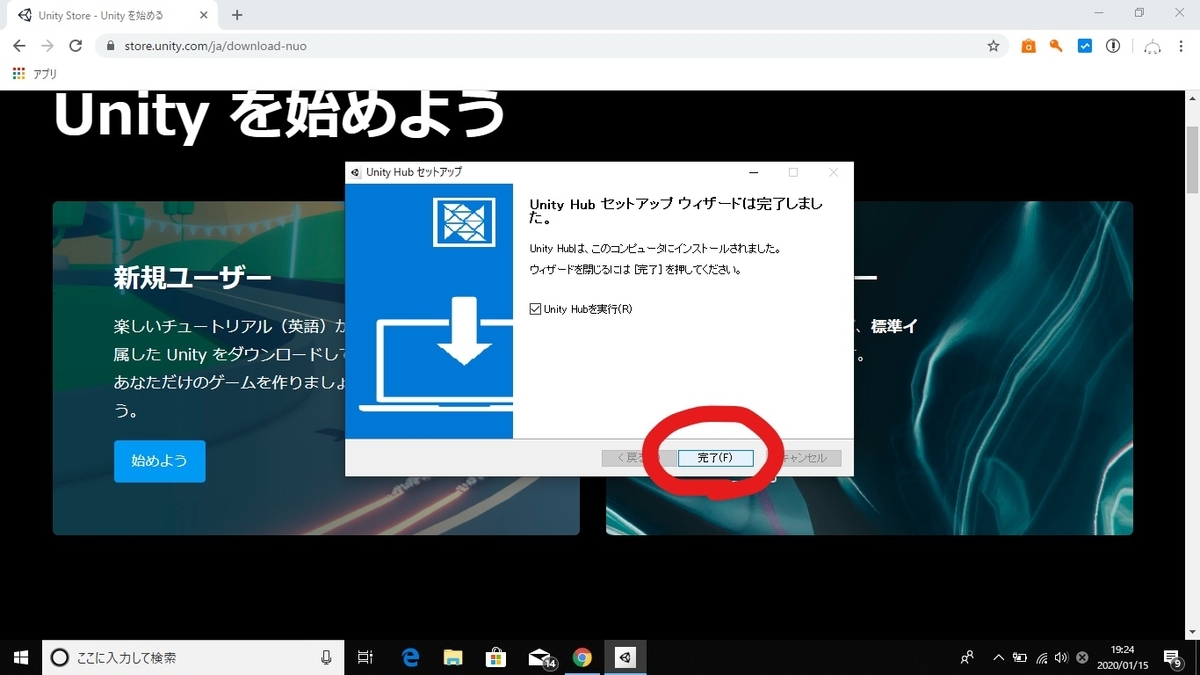This screenshot has width=1200, height=675.
Task: Go back in Chrome browser
Action: (x=19, y=46)
